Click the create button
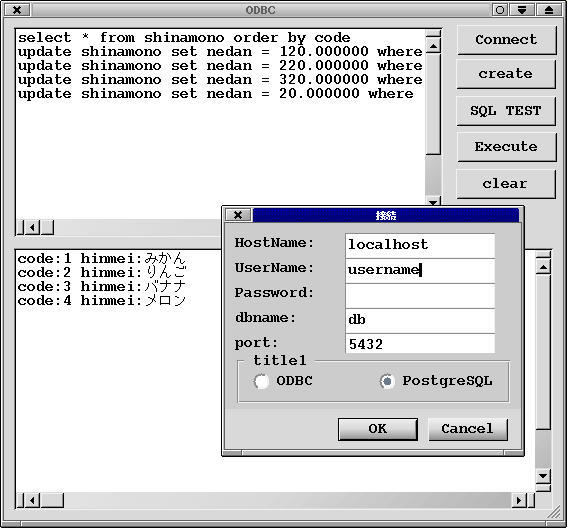The width and height of the screenshot is (567, 528). 506,74
